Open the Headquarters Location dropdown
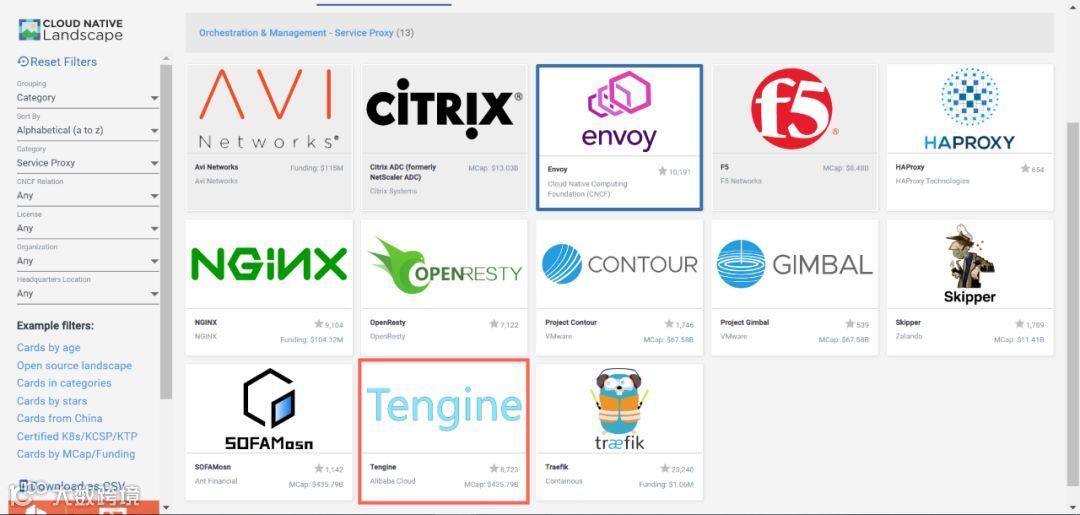The image size is (1080, 515). click(x=87, y=293)
